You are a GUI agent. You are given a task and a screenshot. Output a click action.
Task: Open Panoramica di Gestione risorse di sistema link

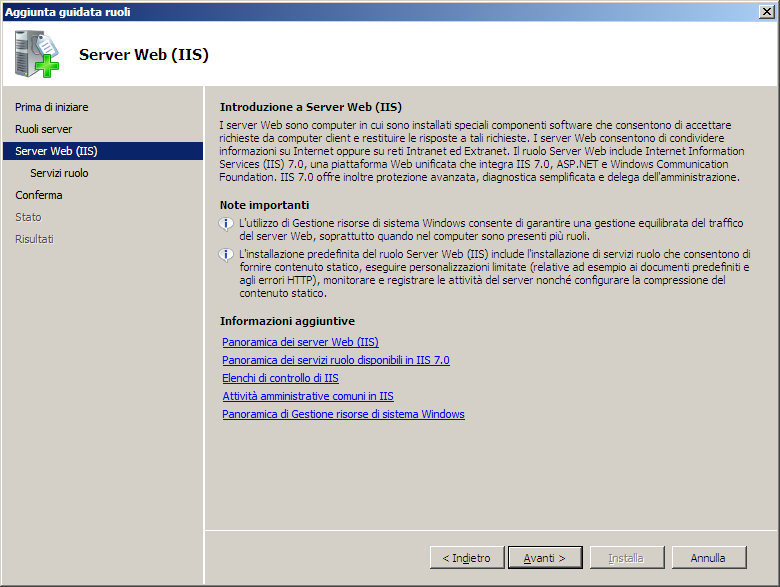point(343,414)
